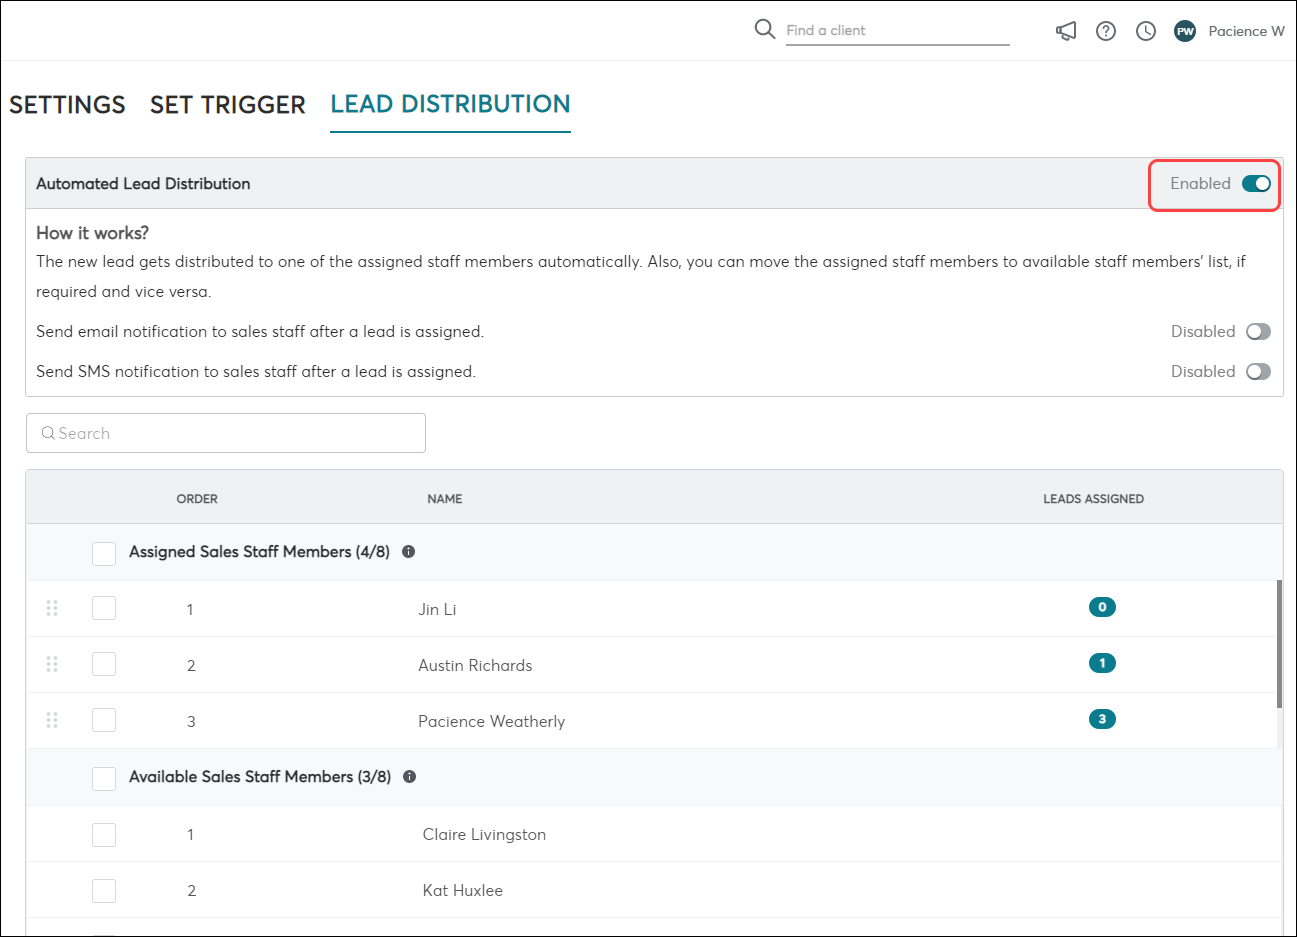Check the checkbox beside Jin Li
This screenshot has width=1297, height=937.
[x=103, y=607]
